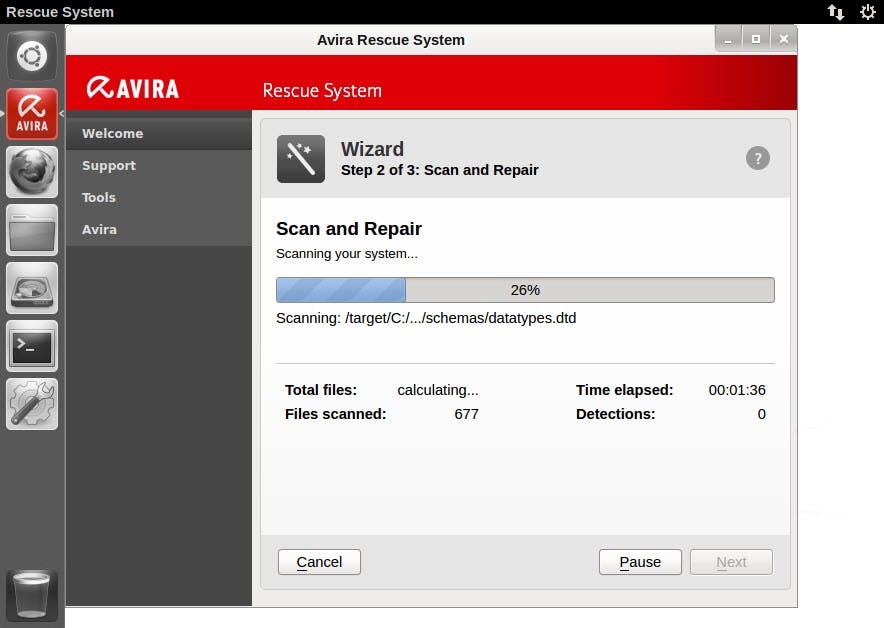The image size is (884, 628).
Task: Click the network arrows indicator in top bar
Action: (836, 12)
